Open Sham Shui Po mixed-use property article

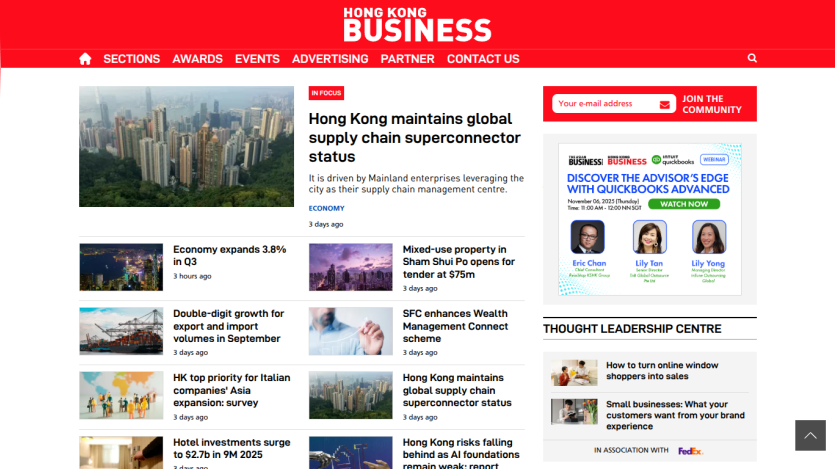point(459,262)
